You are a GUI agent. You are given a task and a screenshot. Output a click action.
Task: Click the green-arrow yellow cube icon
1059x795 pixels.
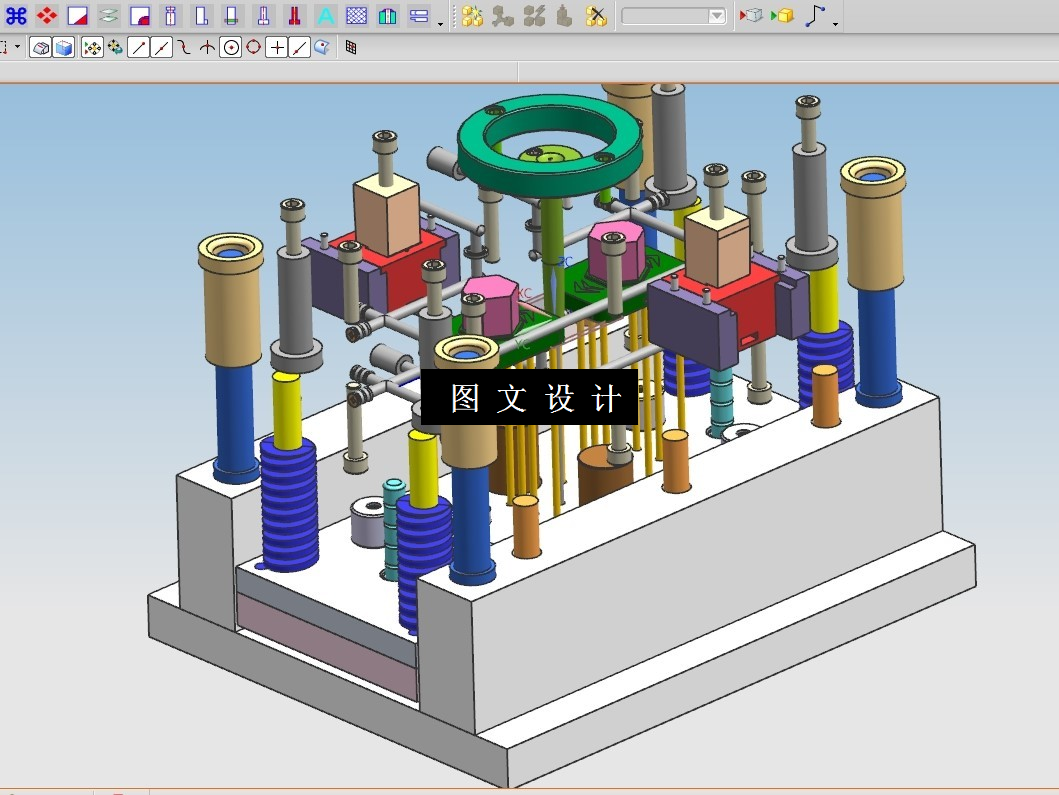click(783, 15)
